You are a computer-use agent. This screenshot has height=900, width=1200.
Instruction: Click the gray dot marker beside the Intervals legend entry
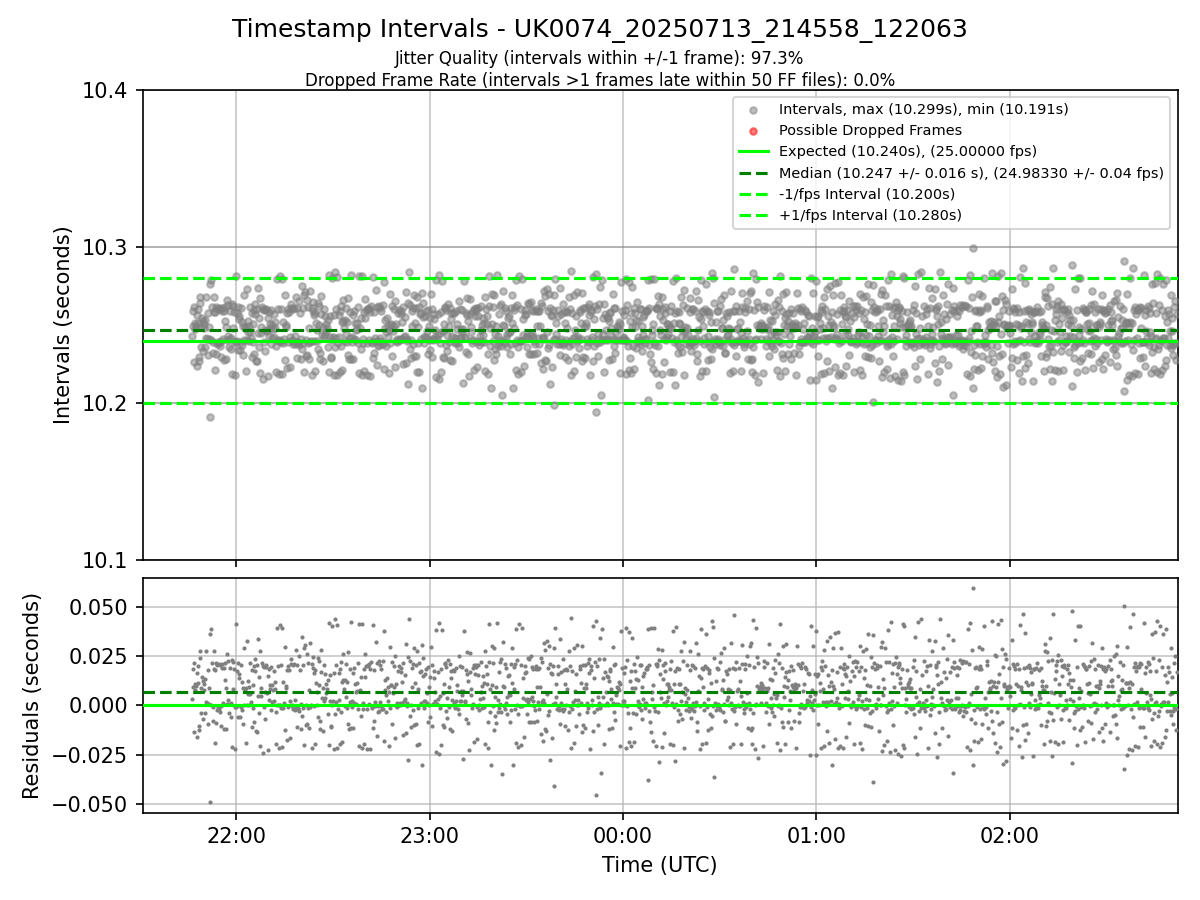tap(754, 110)
